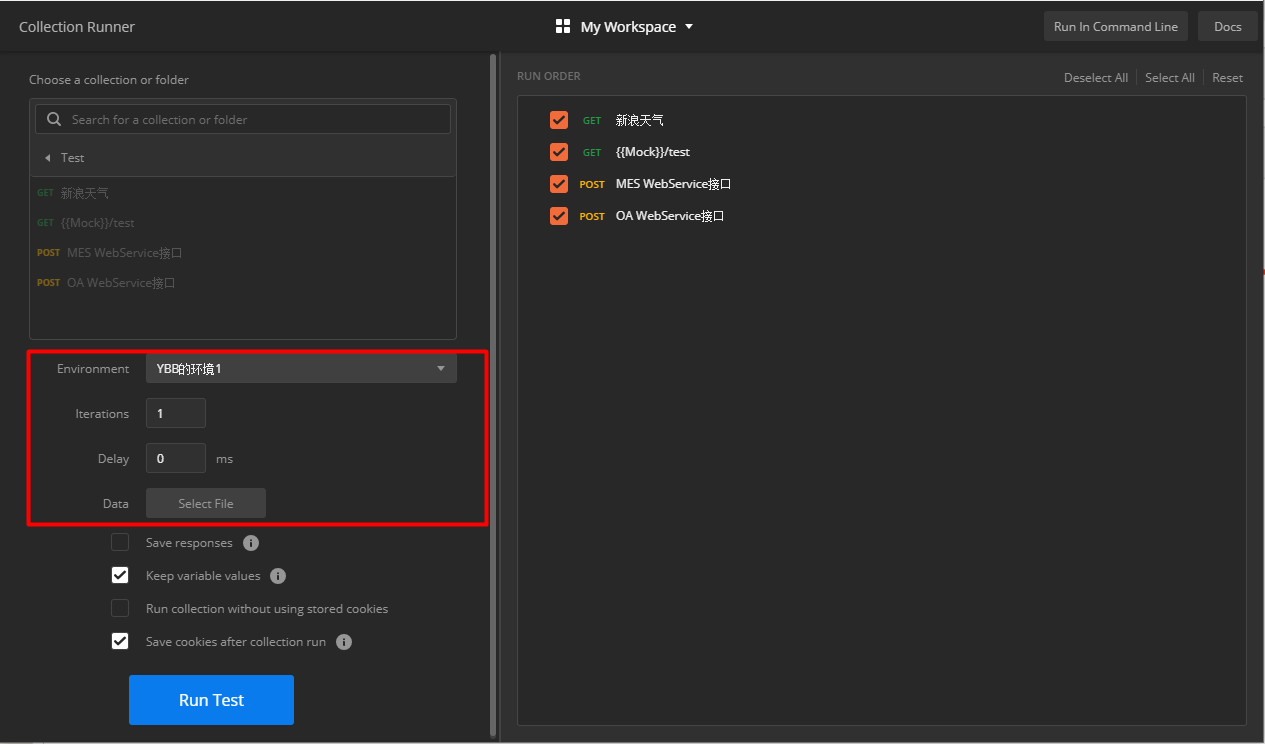The image size is (1265, 744).
Task: Uncheck Save cookies after collection run
Action: [x=120, y=641]
